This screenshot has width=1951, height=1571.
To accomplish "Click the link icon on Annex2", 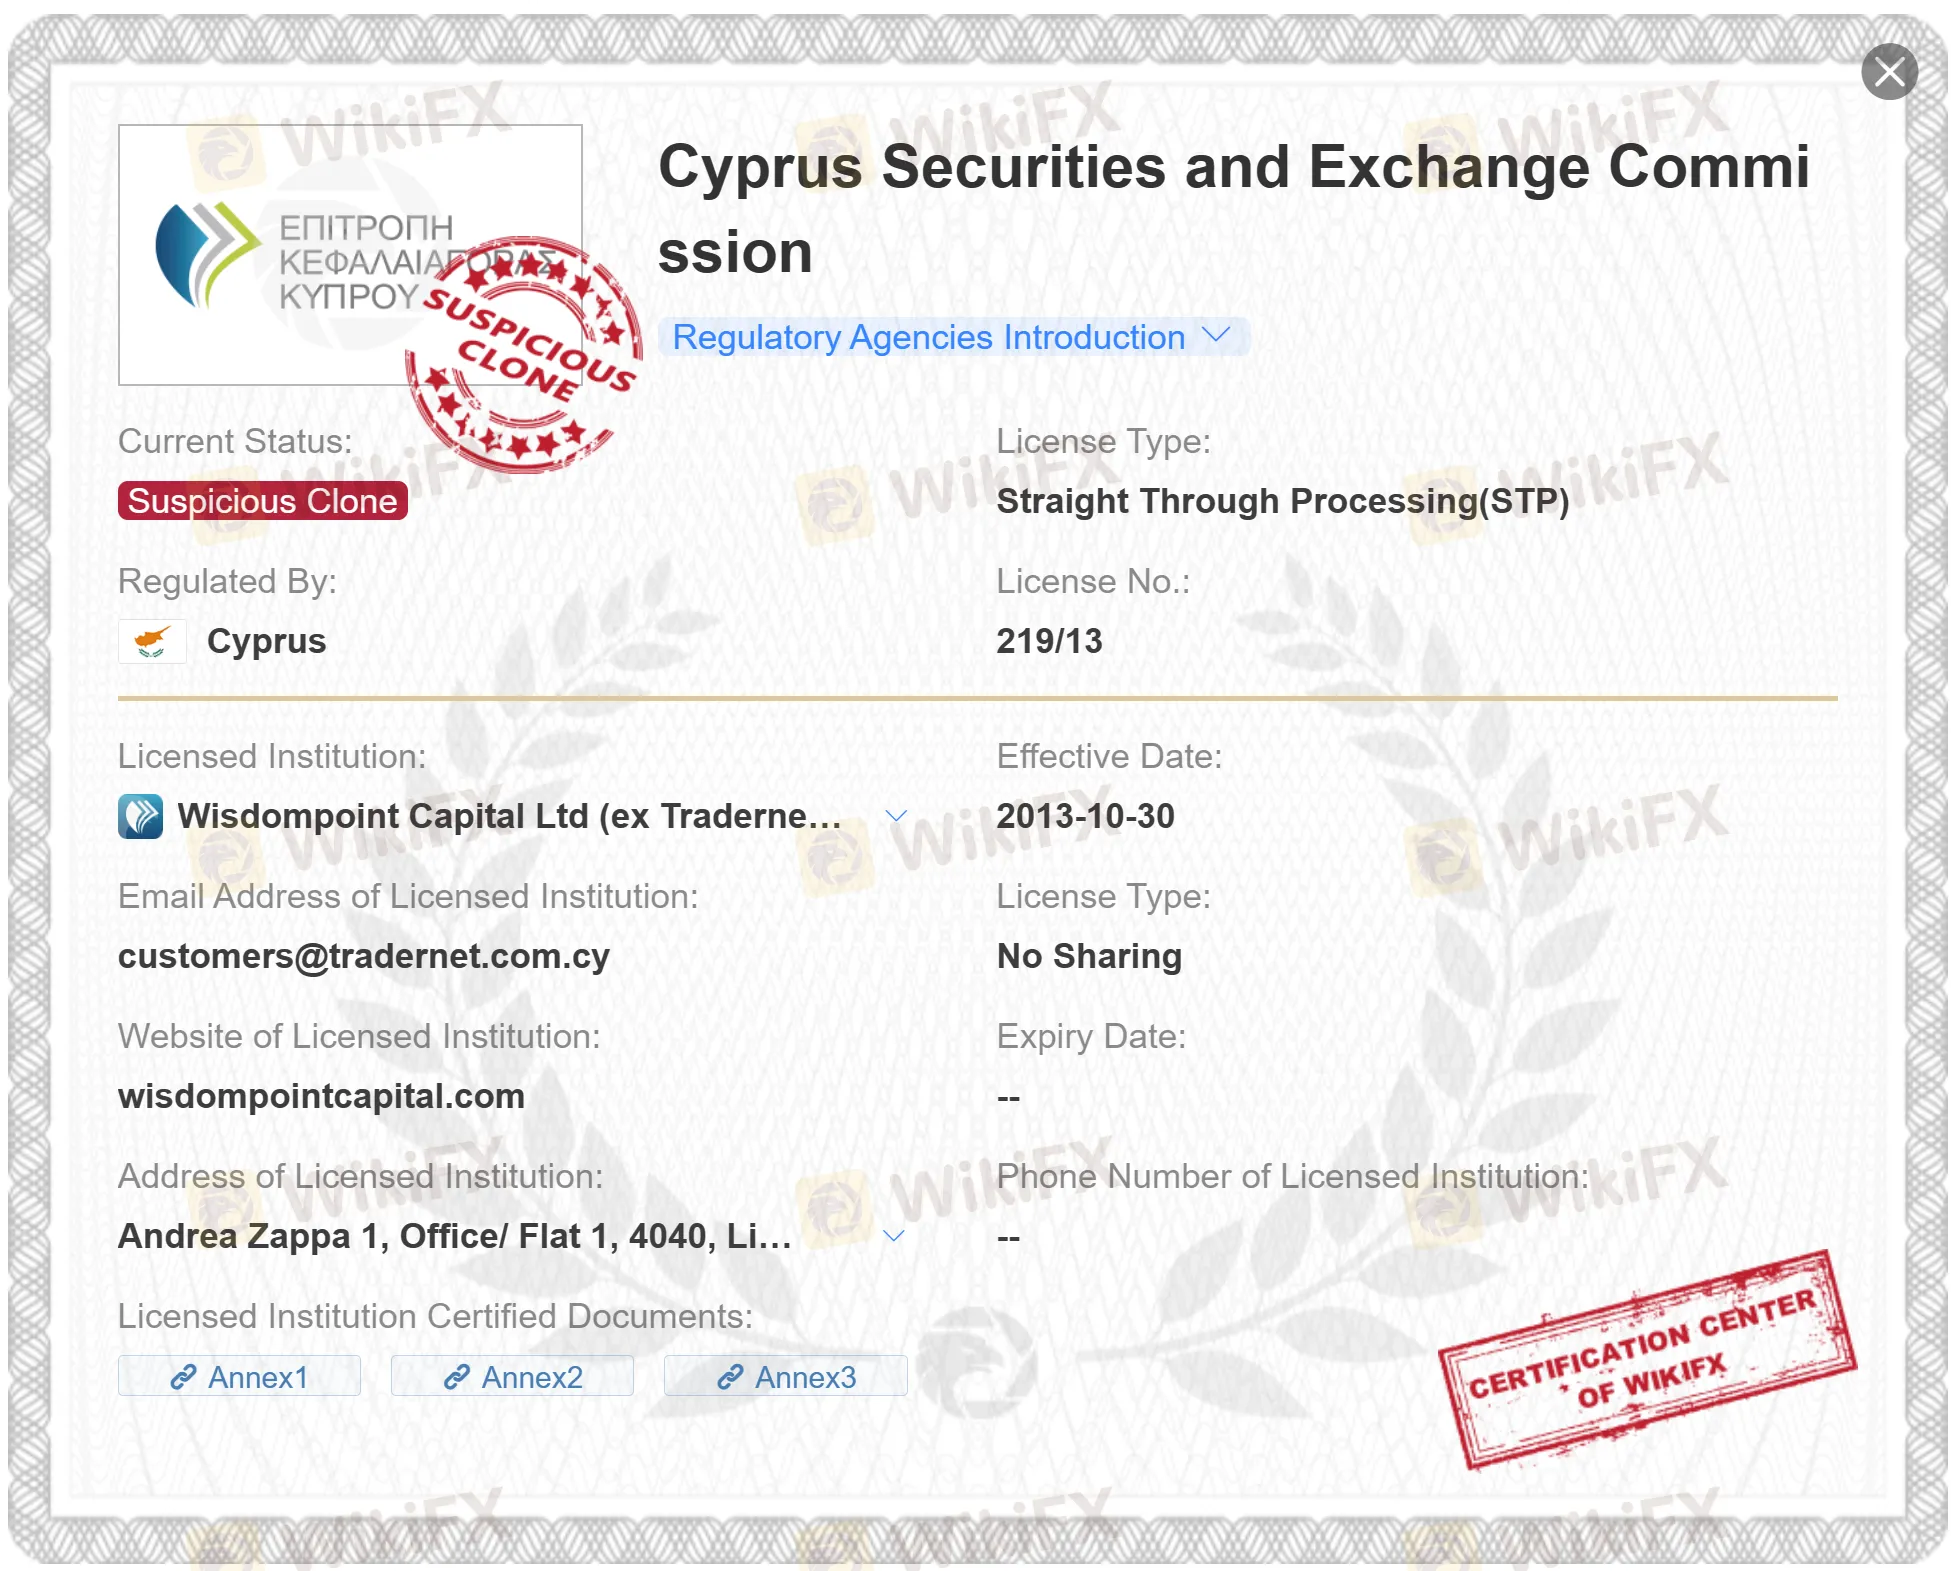I will coord(457,1377).
